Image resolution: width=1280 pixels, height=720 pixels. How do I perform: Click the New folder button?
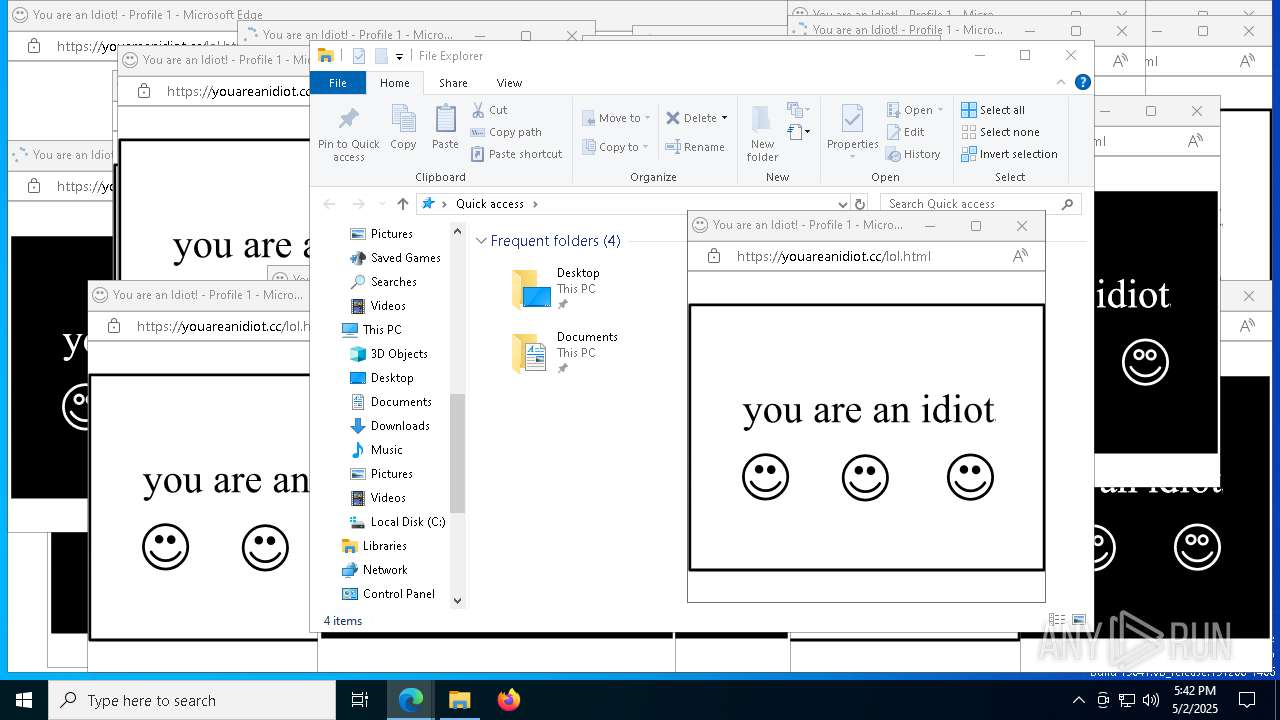tap(762, 133)
